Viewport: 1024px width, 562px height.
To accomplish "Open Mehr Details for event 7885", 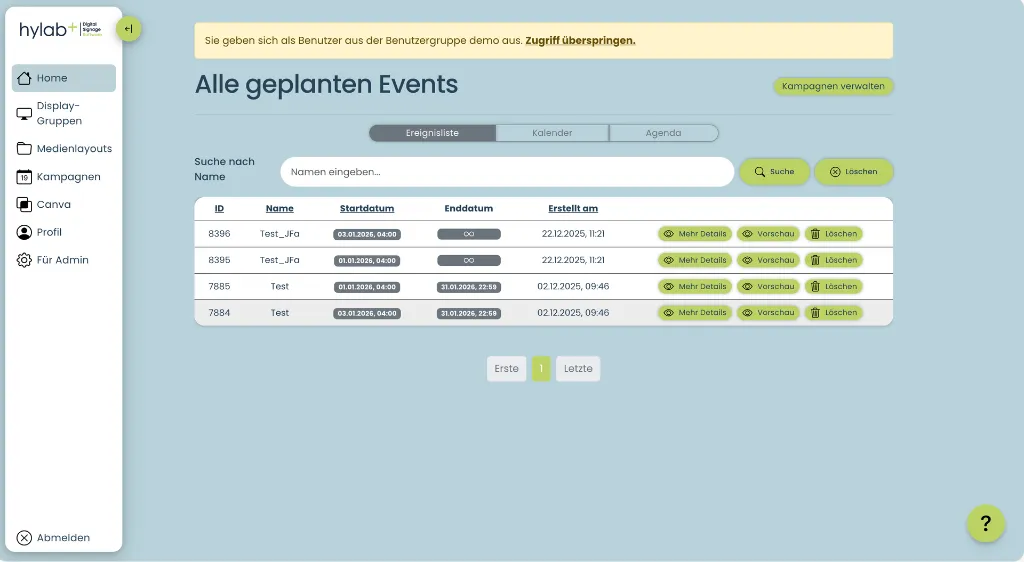I will pos(695,287).
